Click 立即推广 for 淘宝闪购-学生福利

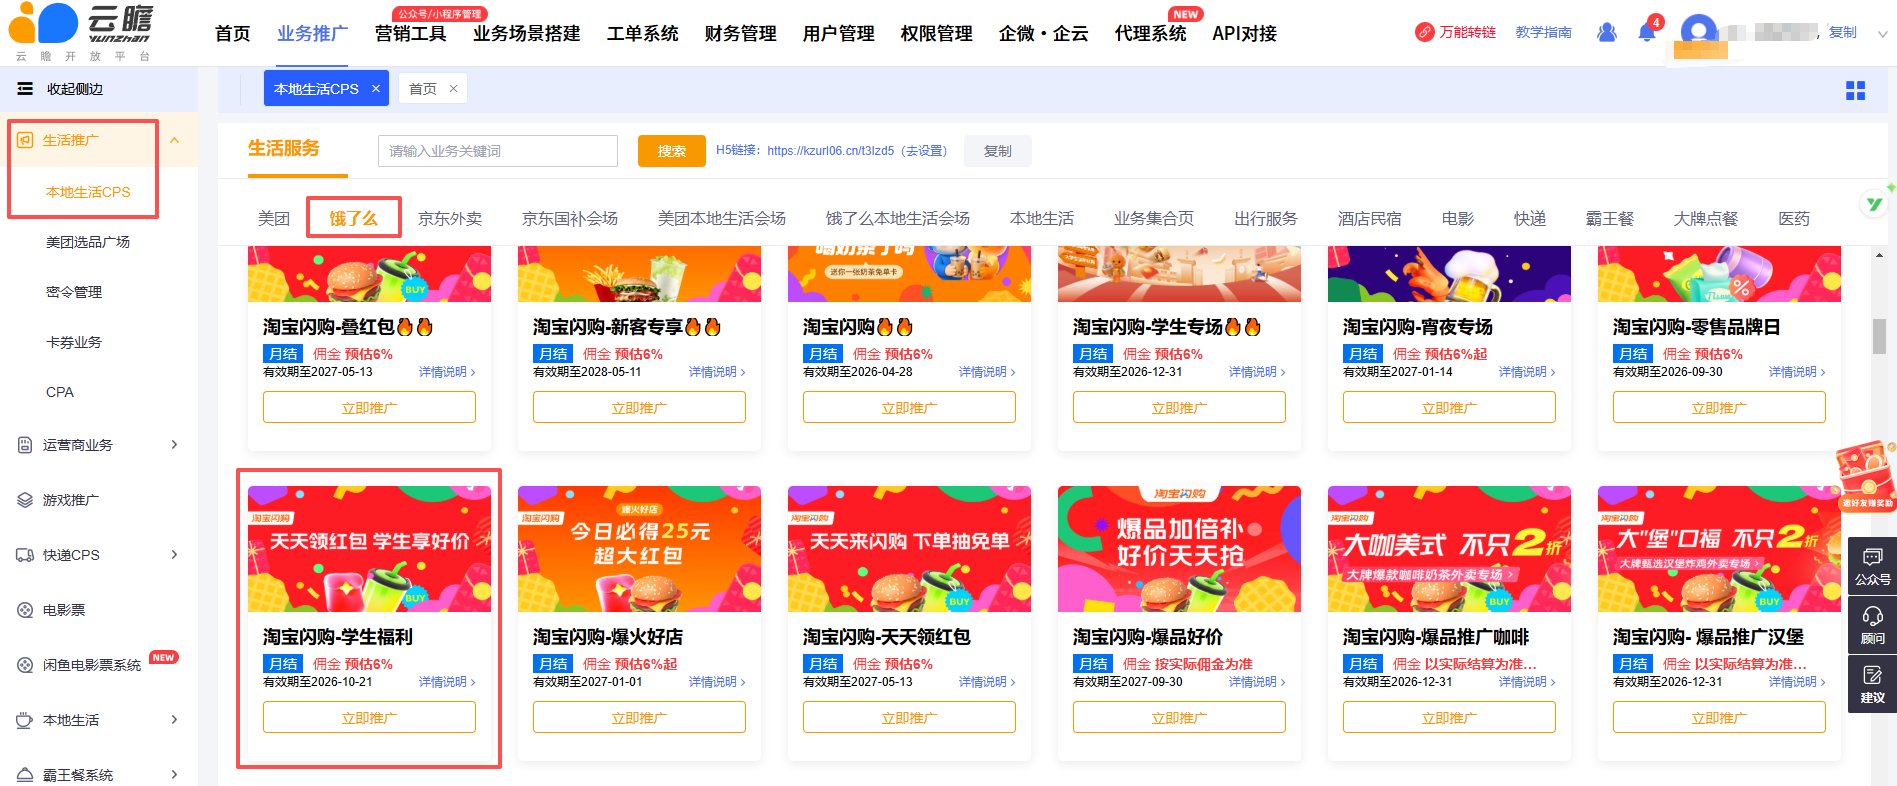(369, 717)
